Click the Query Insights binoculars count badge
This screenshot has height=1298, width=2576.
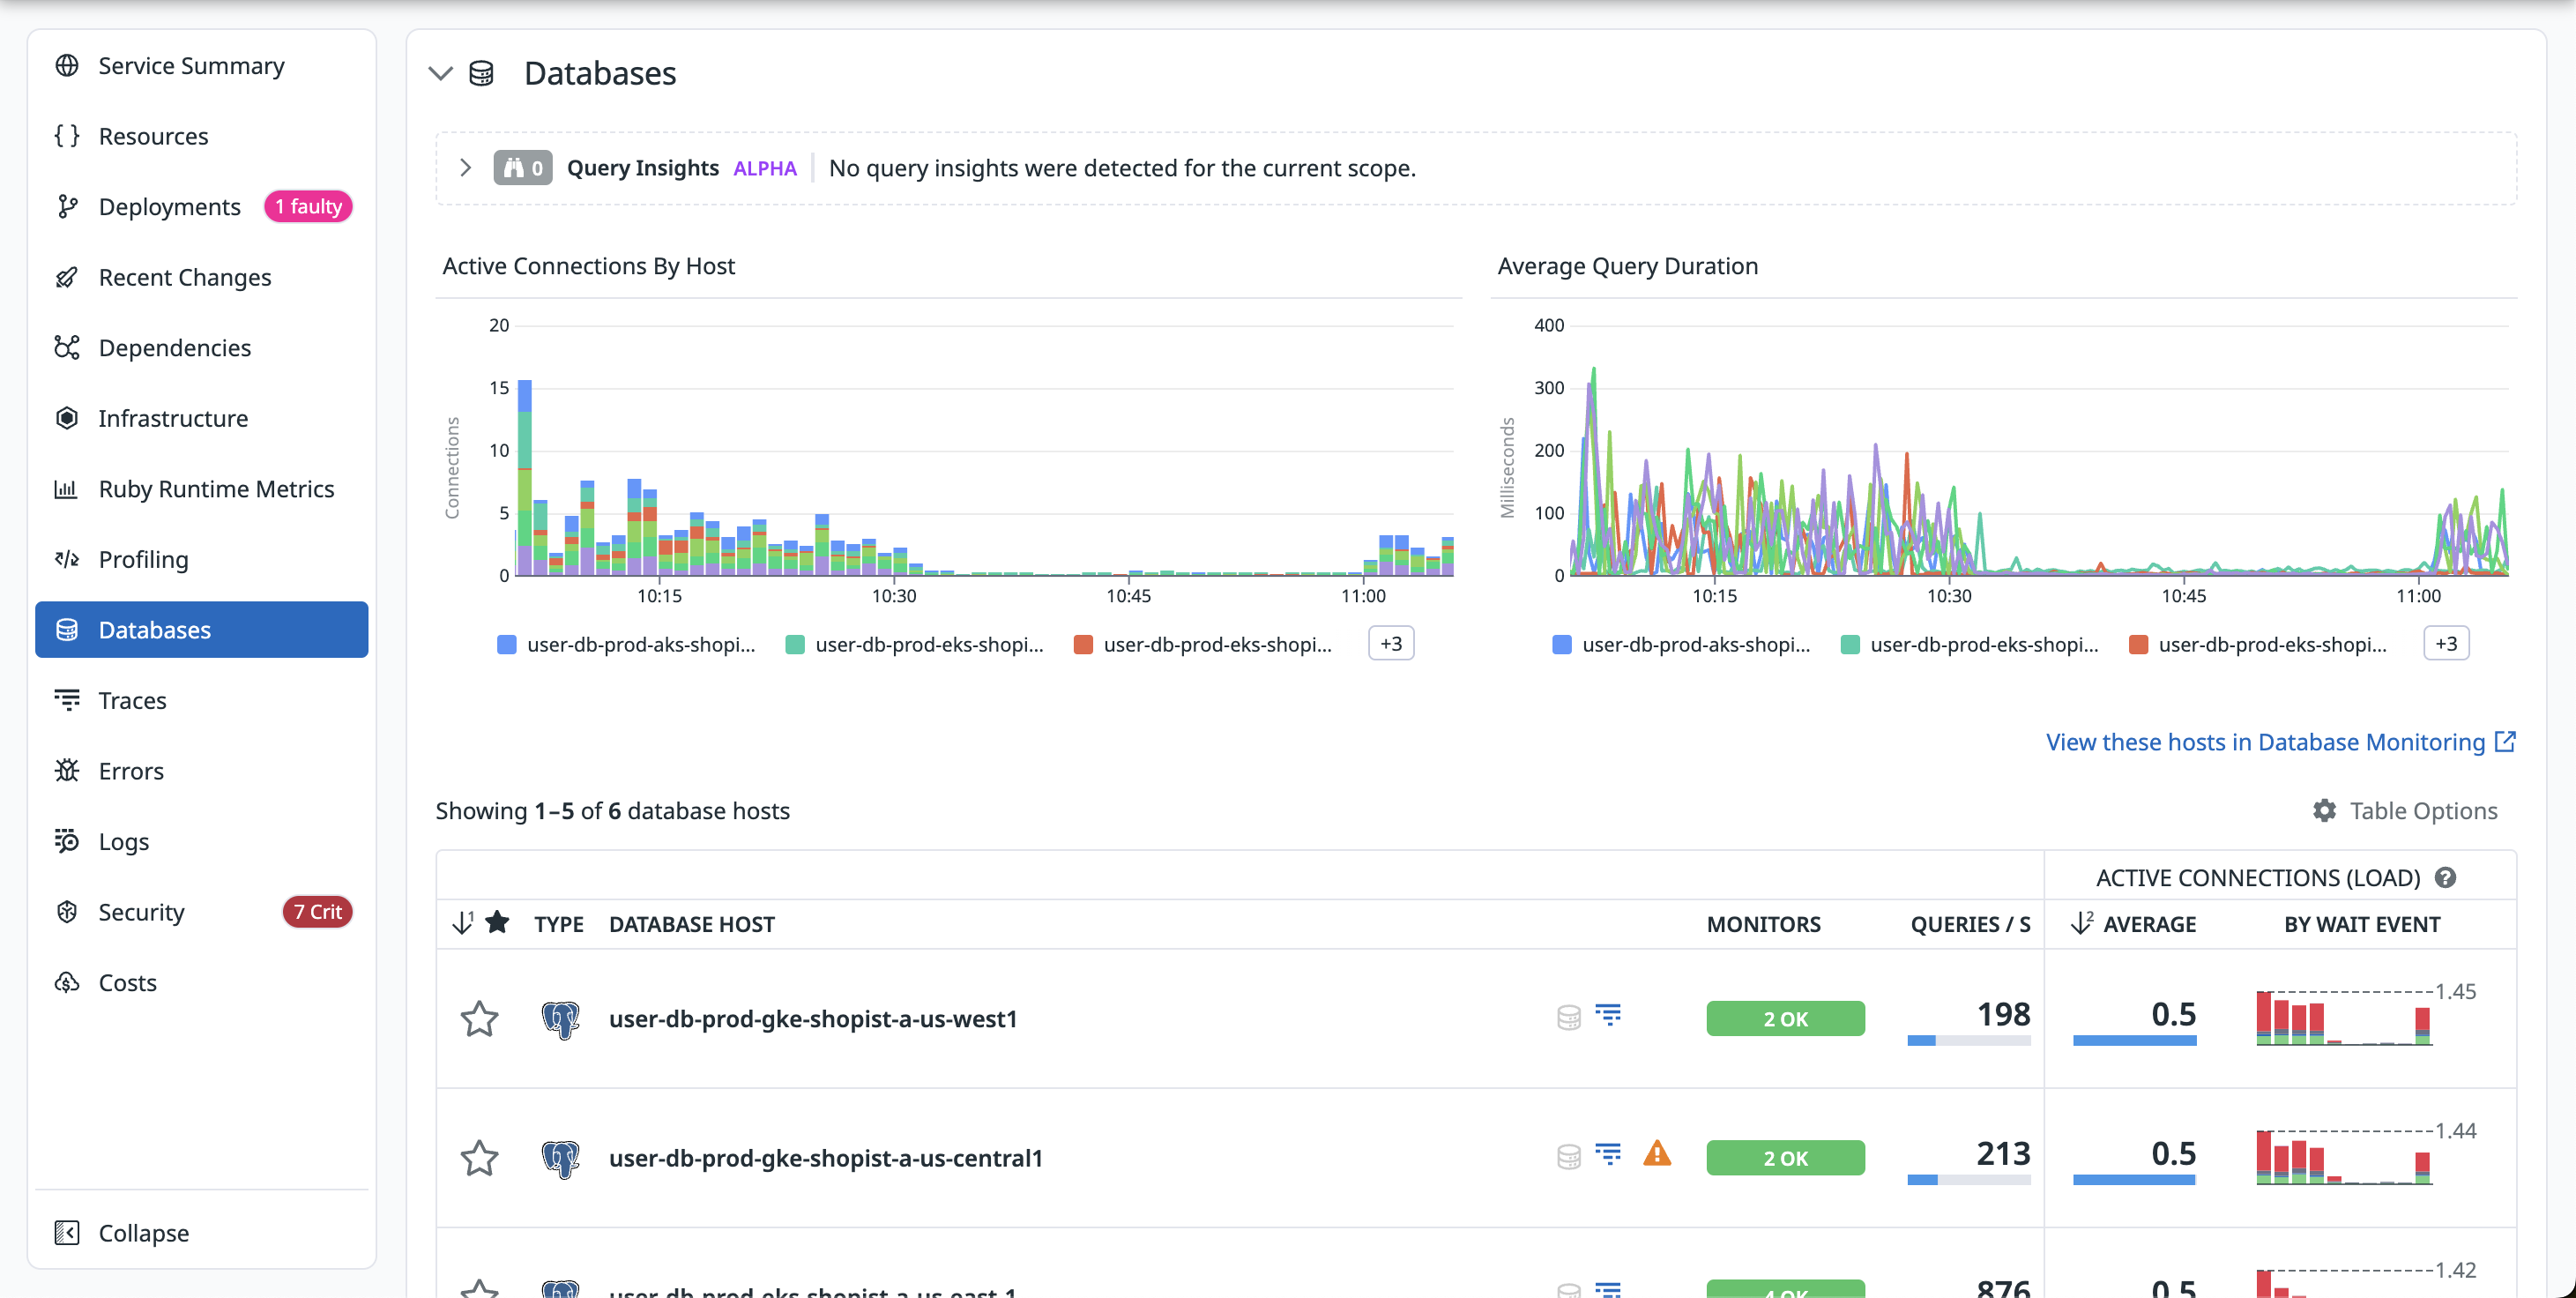tap(522, 168)
